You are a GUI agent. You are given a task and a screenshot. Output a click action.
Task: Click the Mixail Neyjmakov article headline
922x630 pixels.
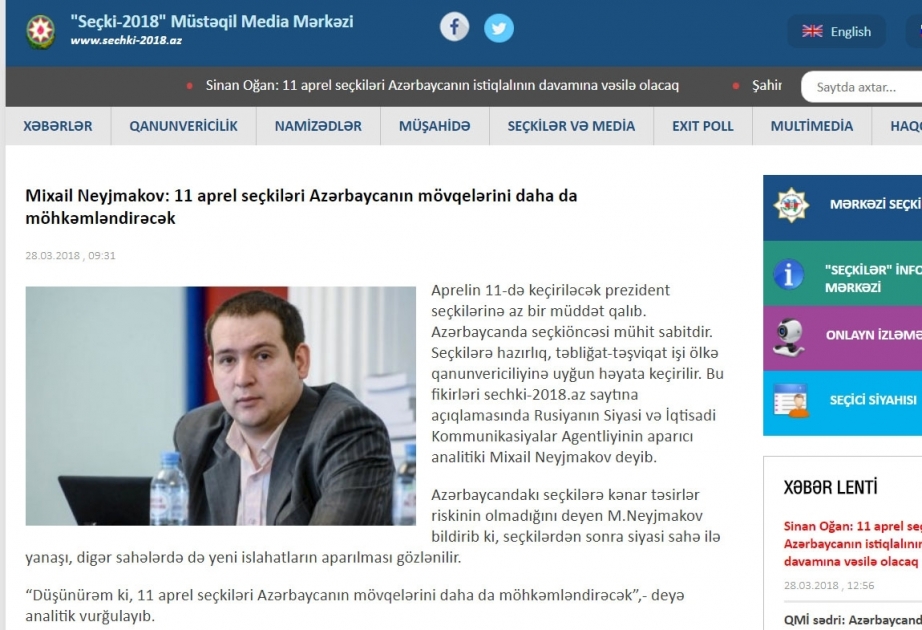[301, 206]
